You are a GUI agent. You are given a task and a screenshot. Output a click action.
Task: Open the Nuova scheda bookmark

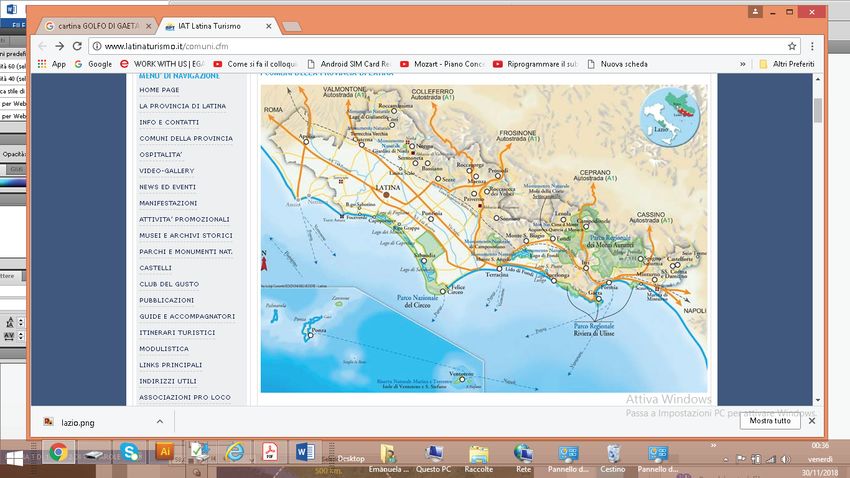[617, 64]
